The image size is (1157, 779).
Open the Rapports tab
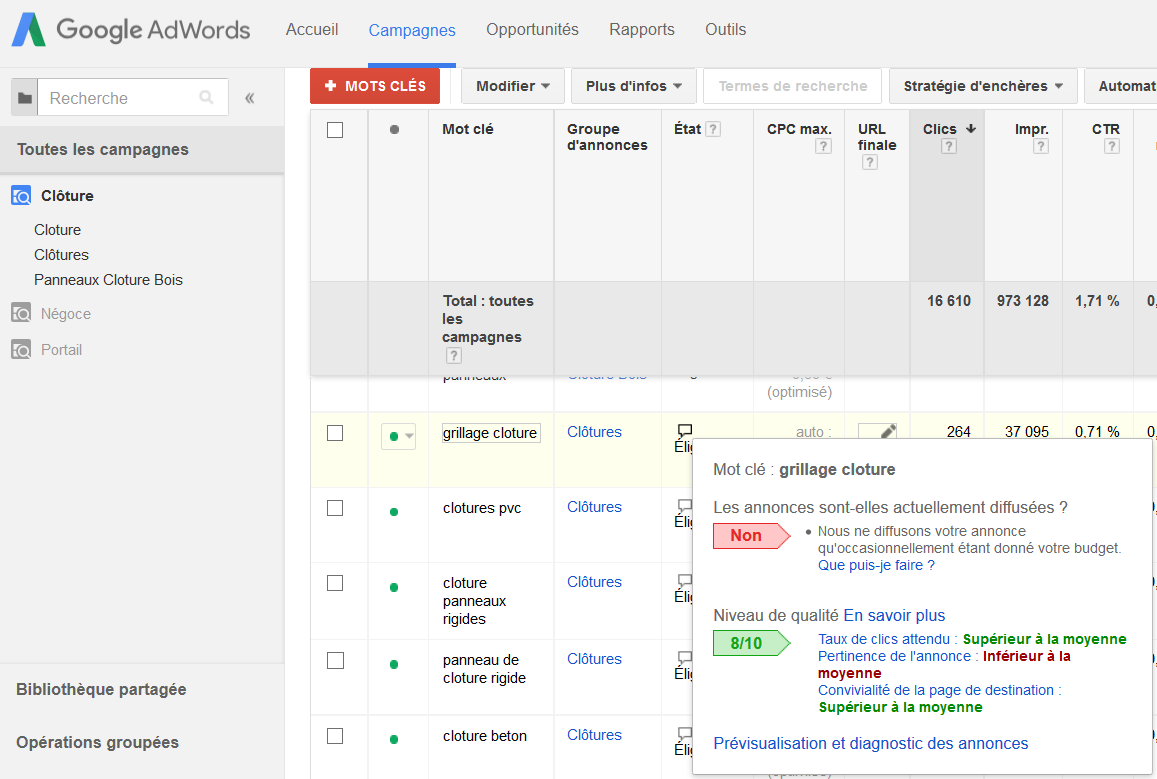click(642, 30)
